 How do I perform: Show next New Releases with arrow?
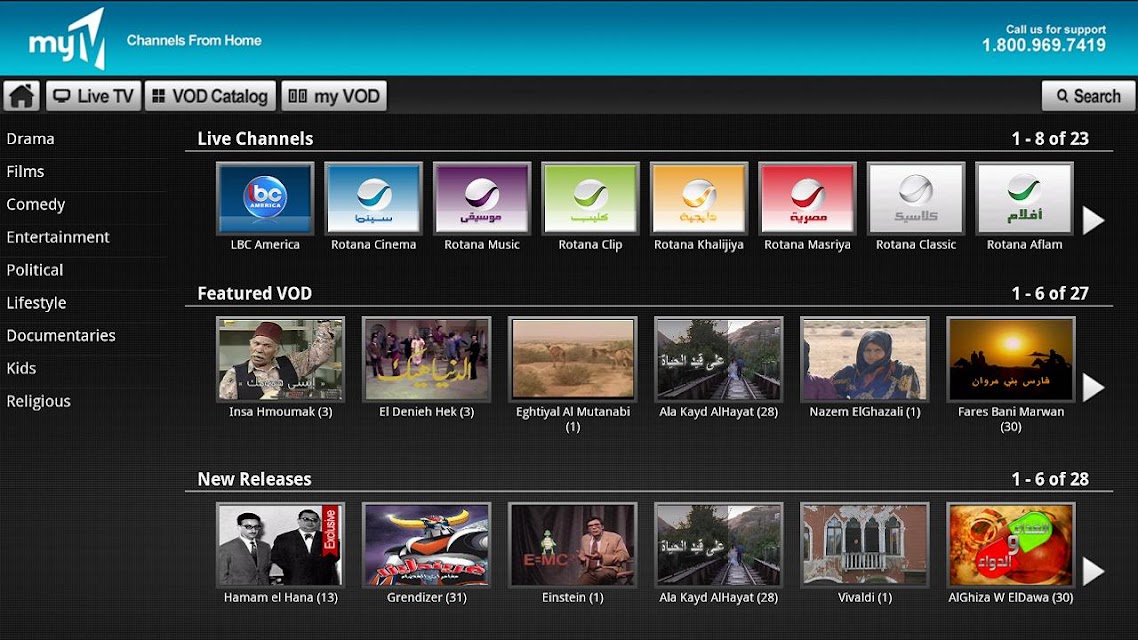point(1093,572)
